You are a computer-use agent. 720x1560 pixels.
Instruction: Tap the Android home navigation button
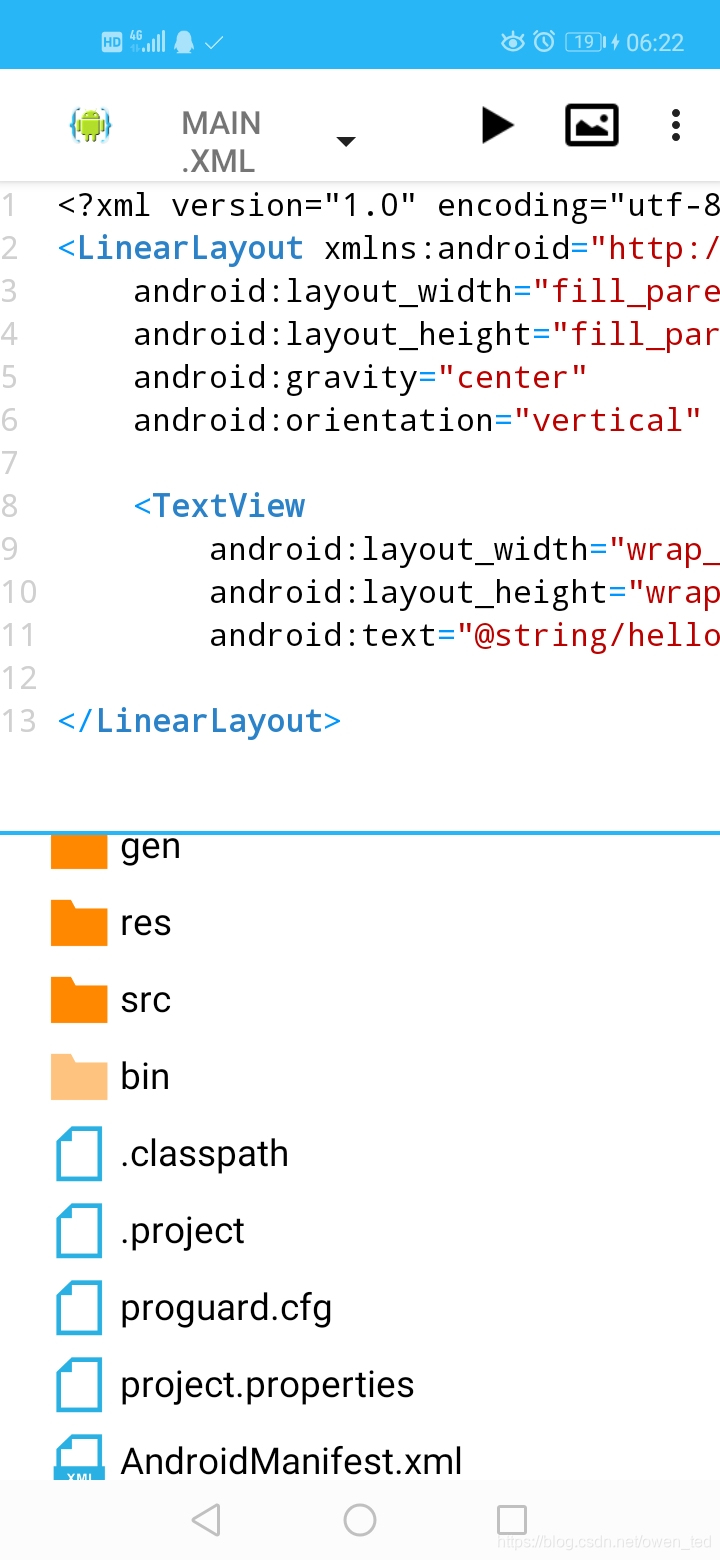point(360,1520)
